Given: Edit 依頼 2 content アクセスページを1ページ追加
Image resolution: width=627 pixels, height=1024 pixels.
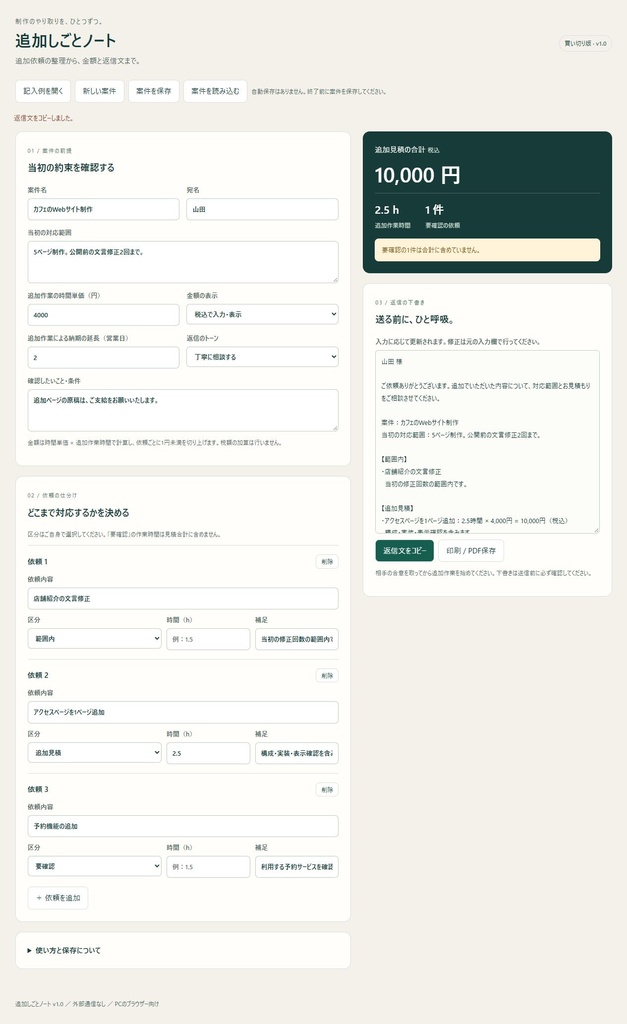Looking at the screenshot, I should (183, 712).
